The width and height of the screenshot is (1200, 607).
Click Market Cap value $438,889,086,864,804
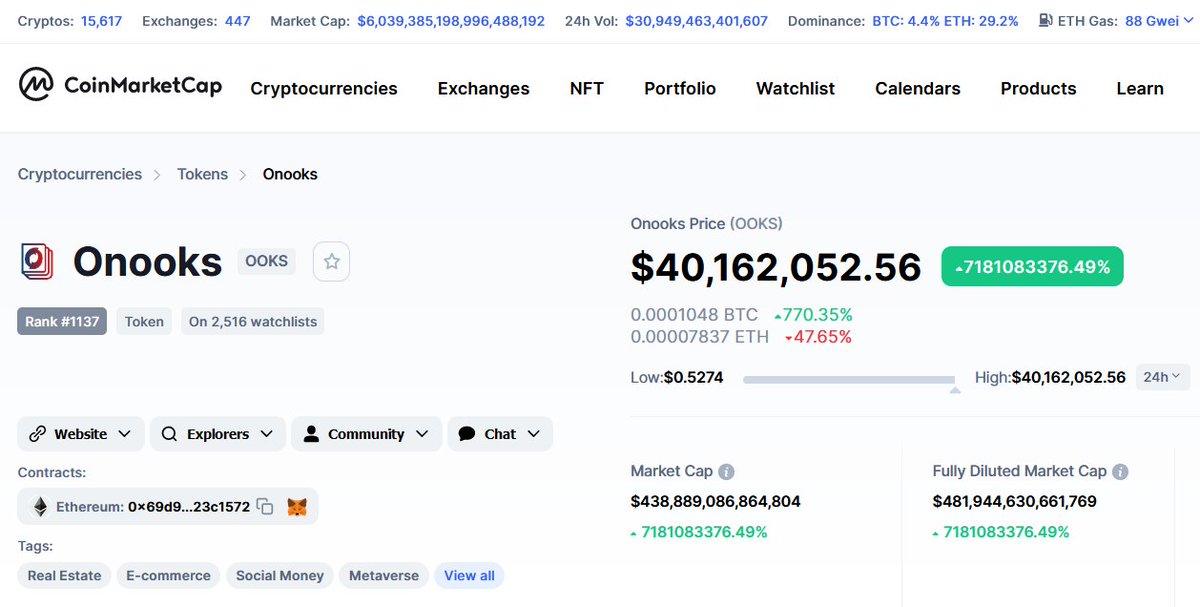pyautogui.click(x=716, y=501)
